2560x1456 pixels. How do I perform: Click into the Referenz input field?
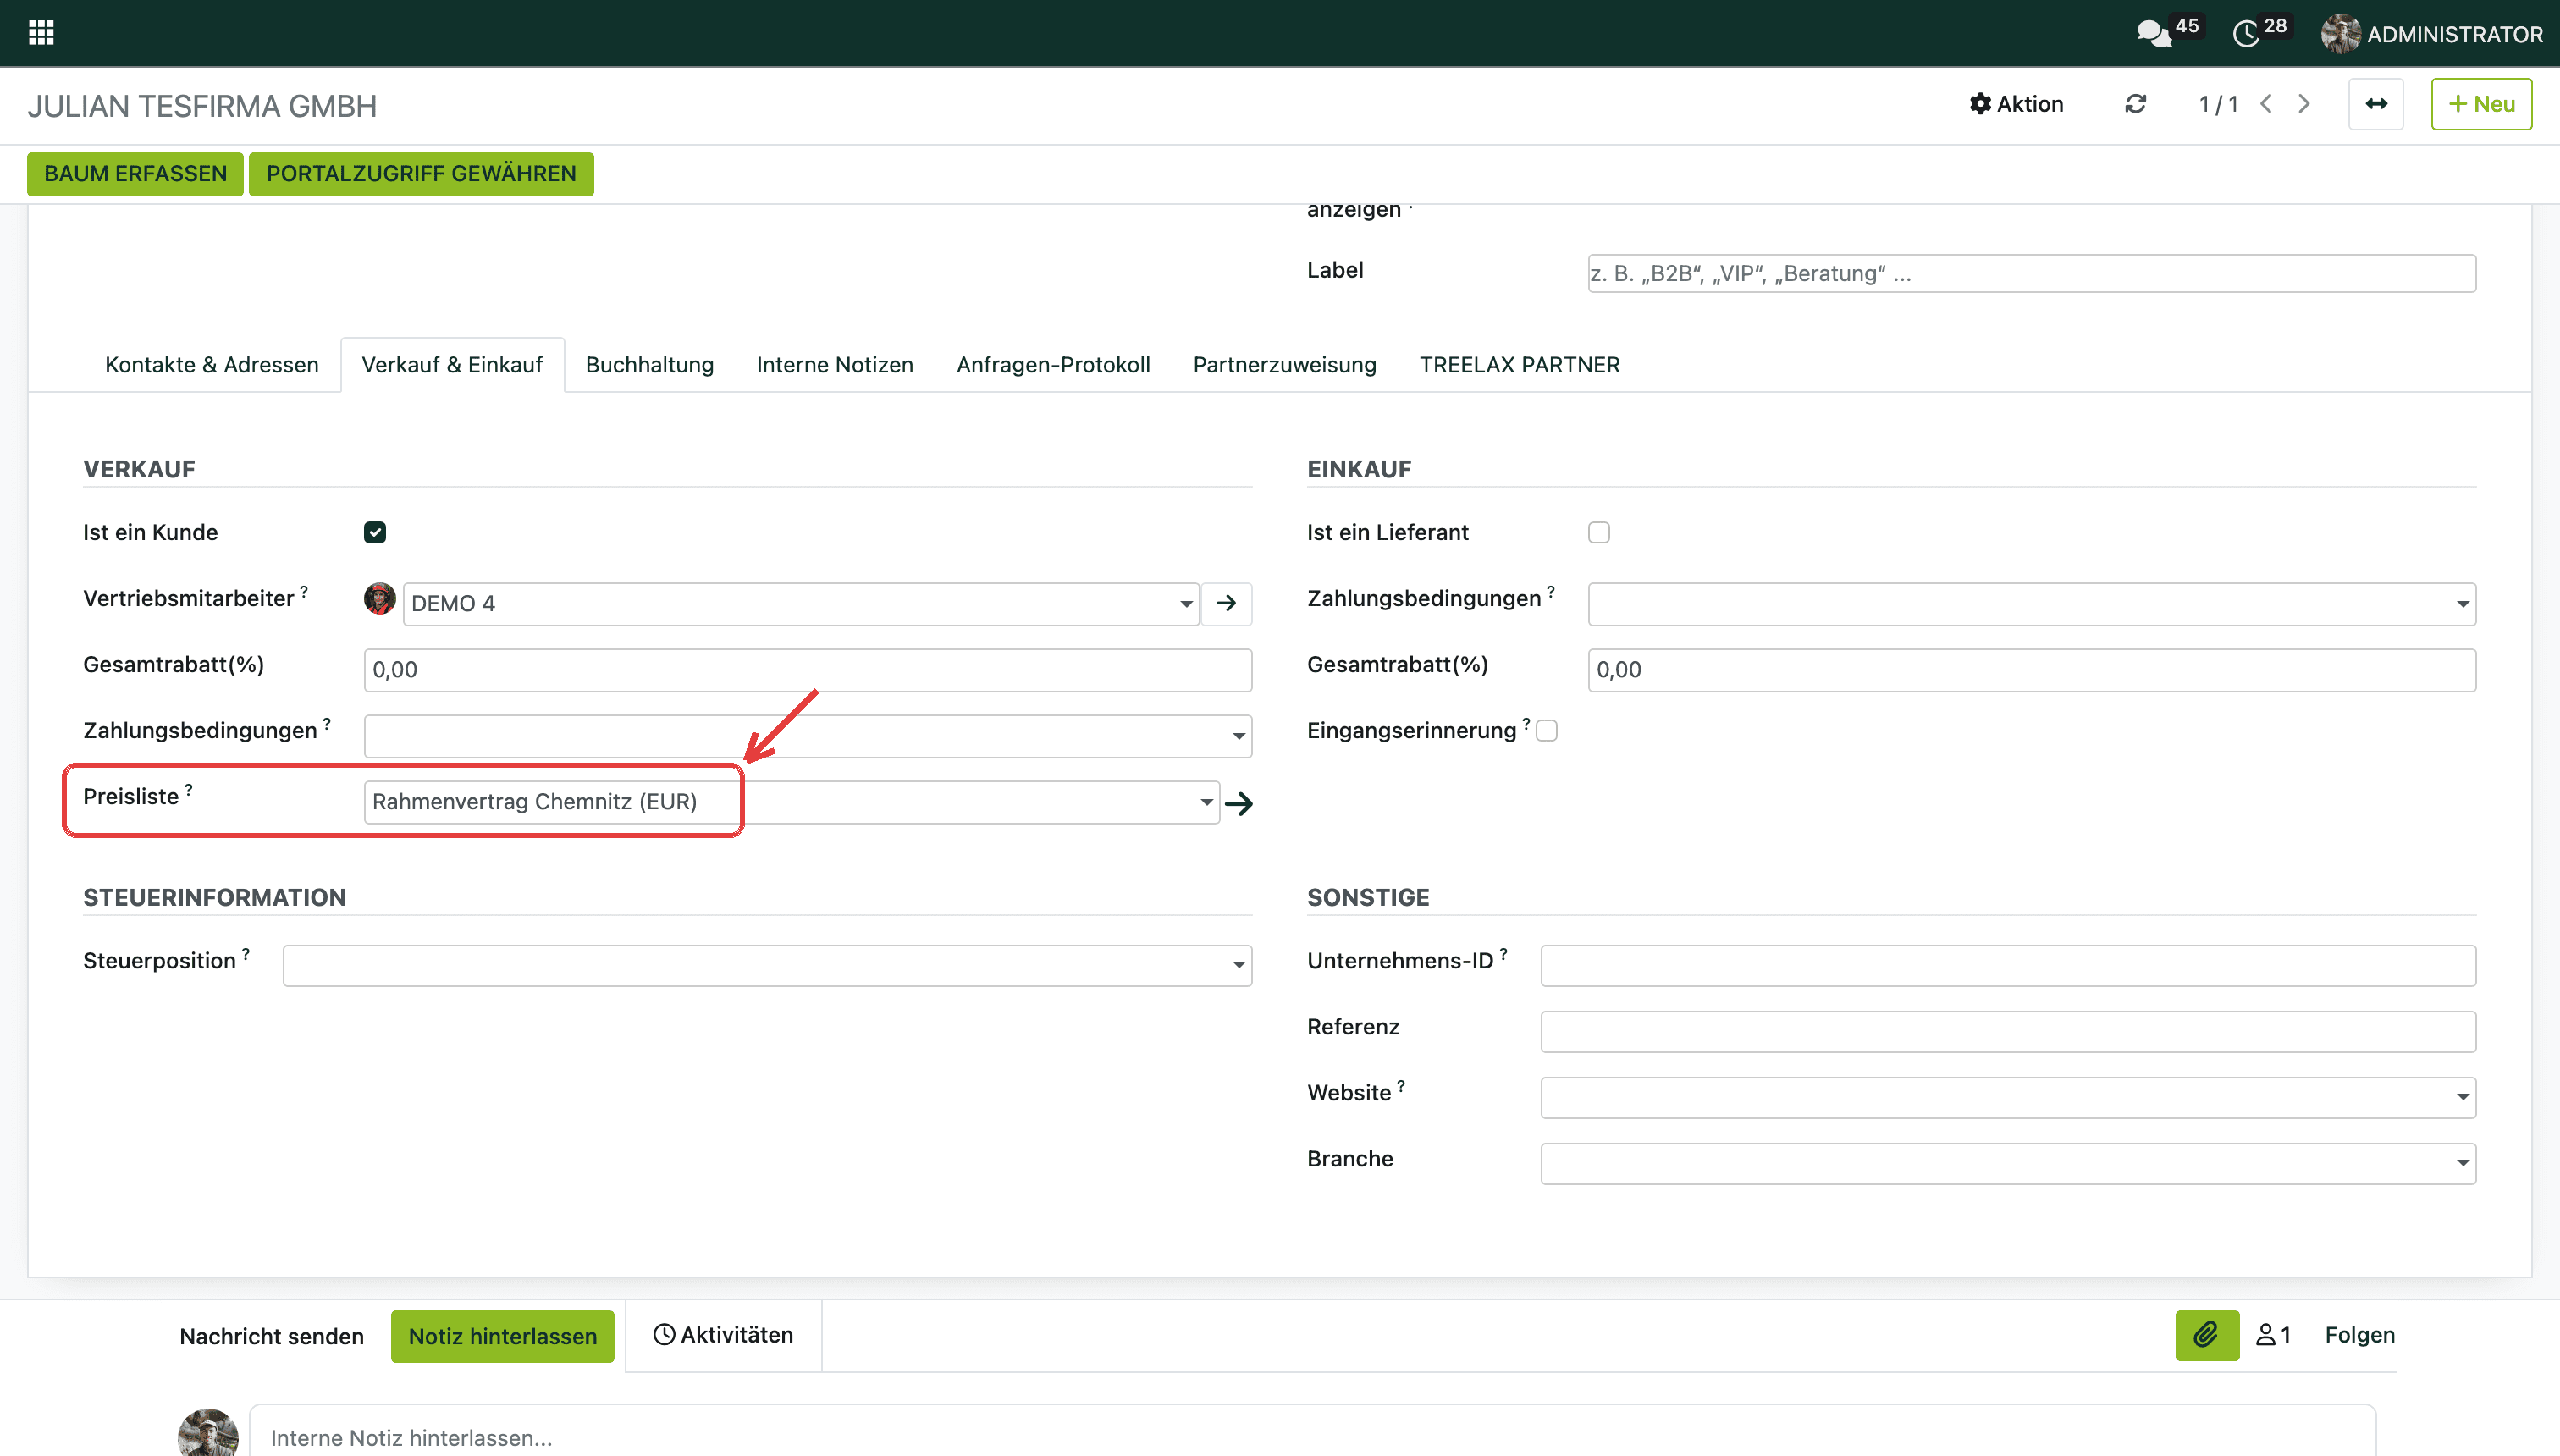[x=2008, y=1031]
